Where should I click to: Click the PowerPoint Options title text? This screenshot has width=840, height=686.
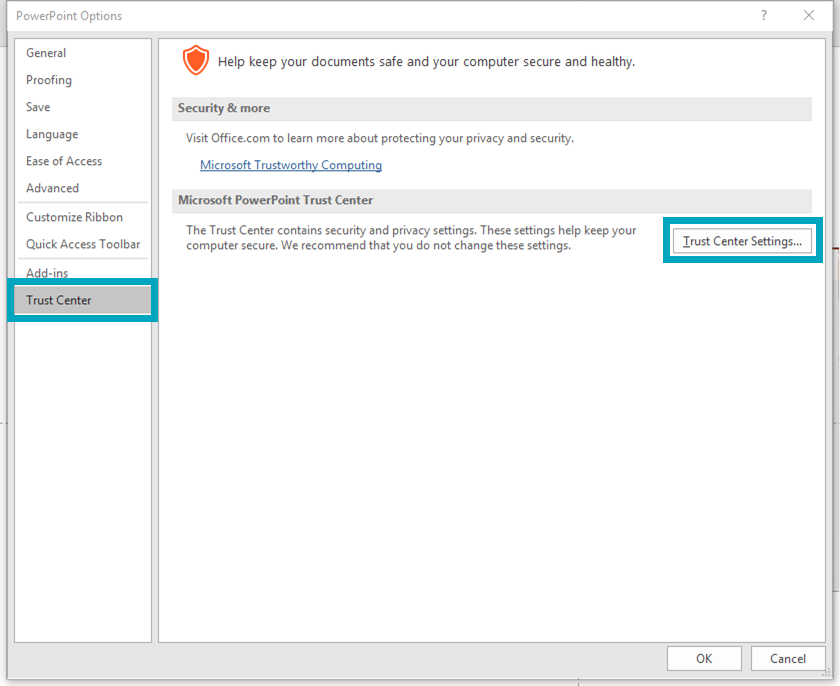click(69, 16)
